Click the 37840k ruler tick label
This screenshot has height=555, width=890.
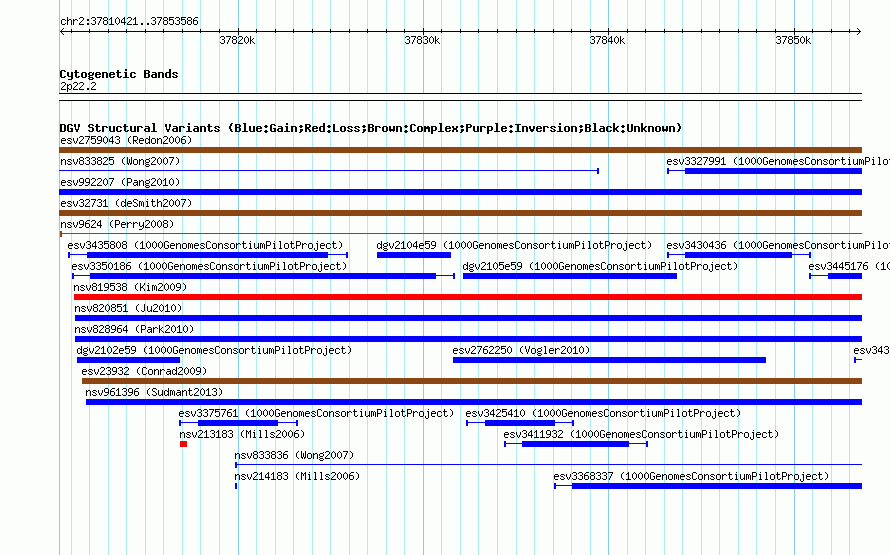[x=607, y=40]
